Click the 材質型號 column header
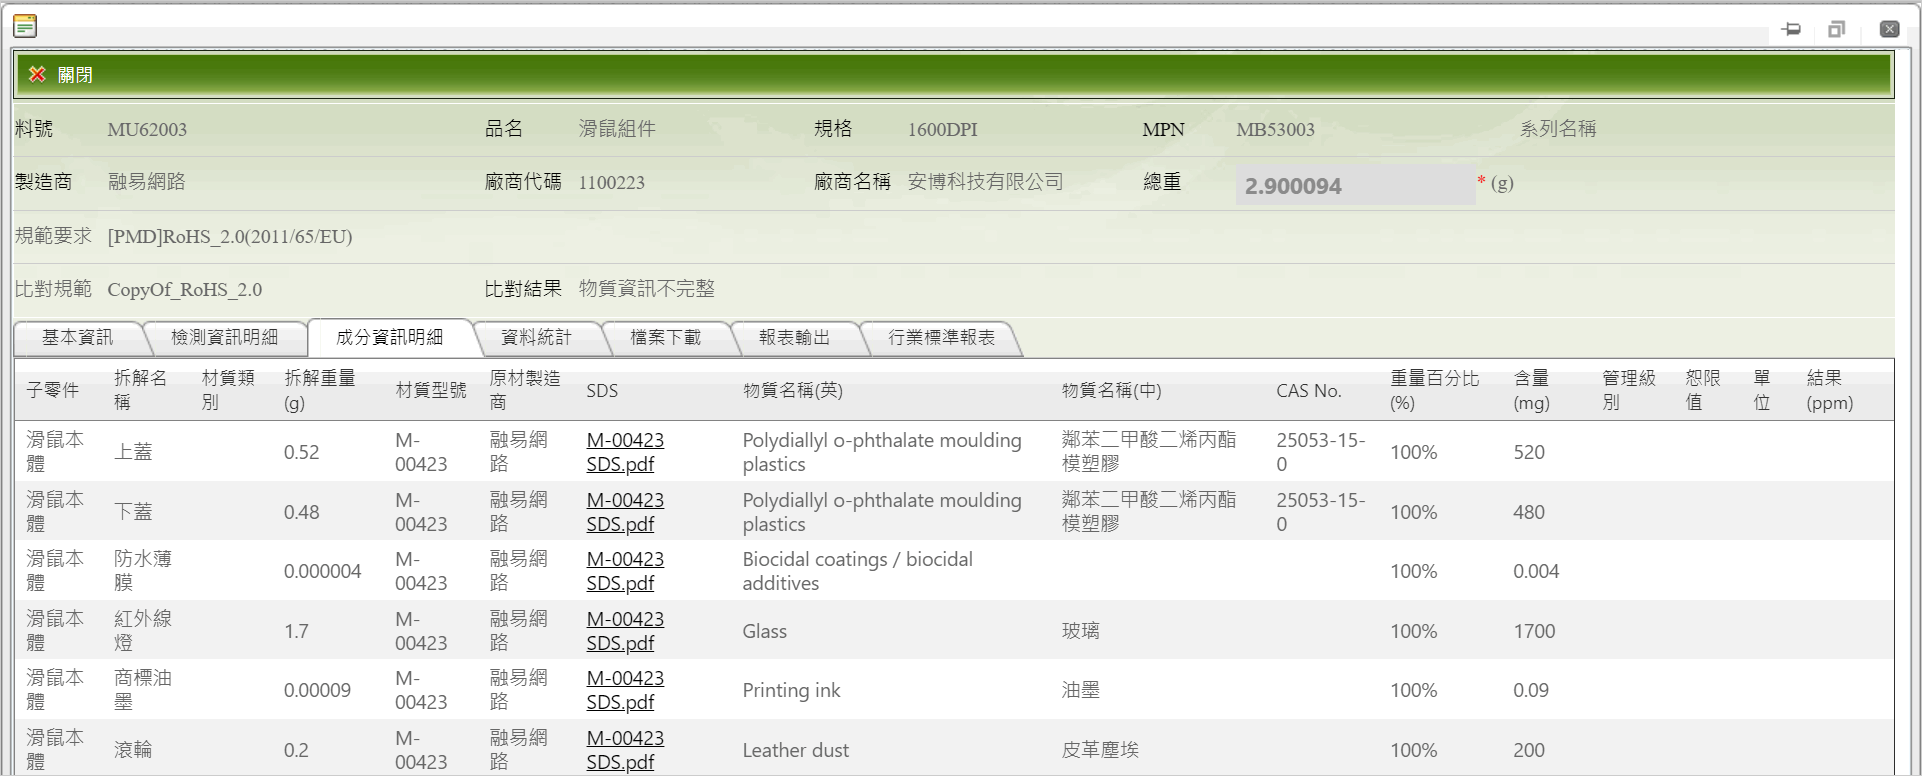 click(x=431, y=390)
